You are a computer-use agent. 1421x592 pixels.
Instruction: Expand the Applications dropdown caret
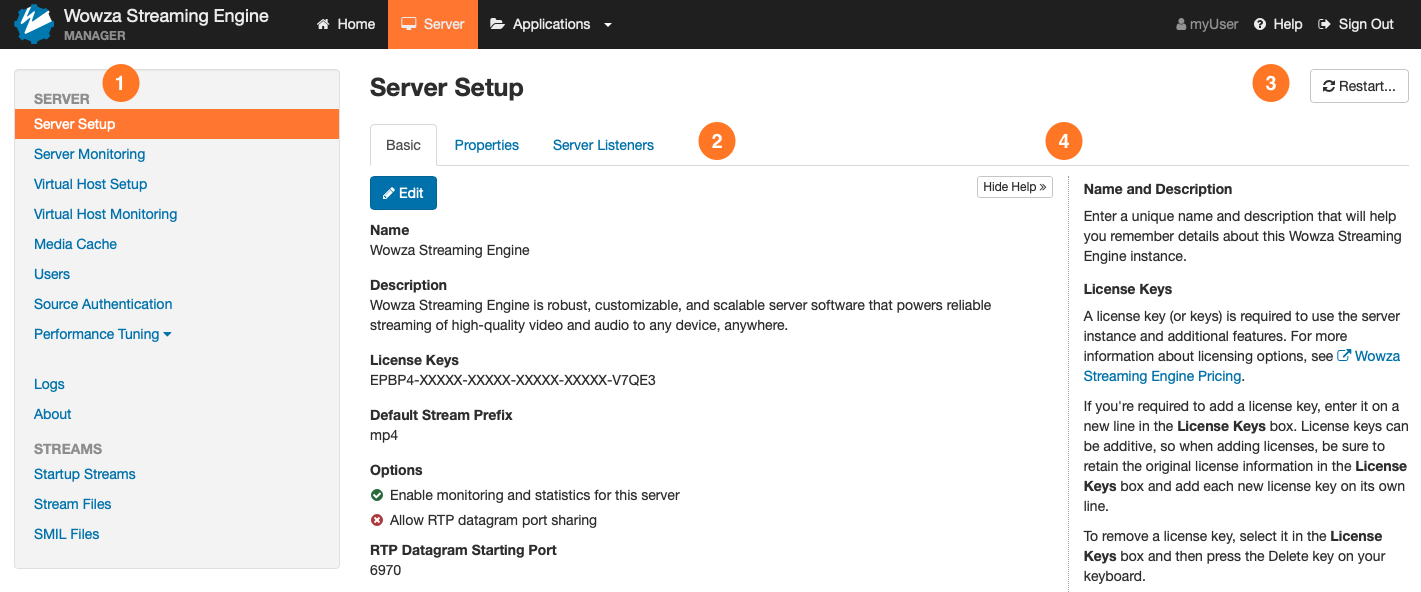click(608, 25)
